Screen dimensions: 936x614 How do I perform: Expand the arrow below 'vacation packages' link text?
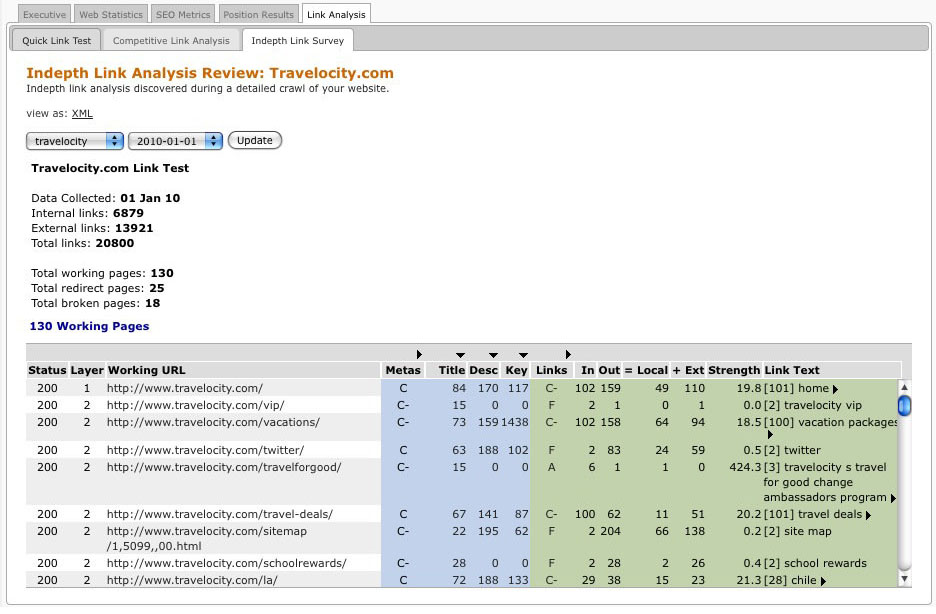coord(770,435)
